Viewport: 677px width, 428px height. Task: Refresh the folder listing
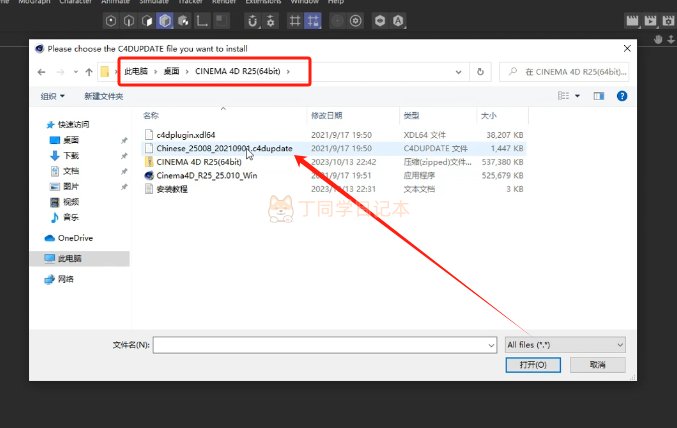pos(480,72)
